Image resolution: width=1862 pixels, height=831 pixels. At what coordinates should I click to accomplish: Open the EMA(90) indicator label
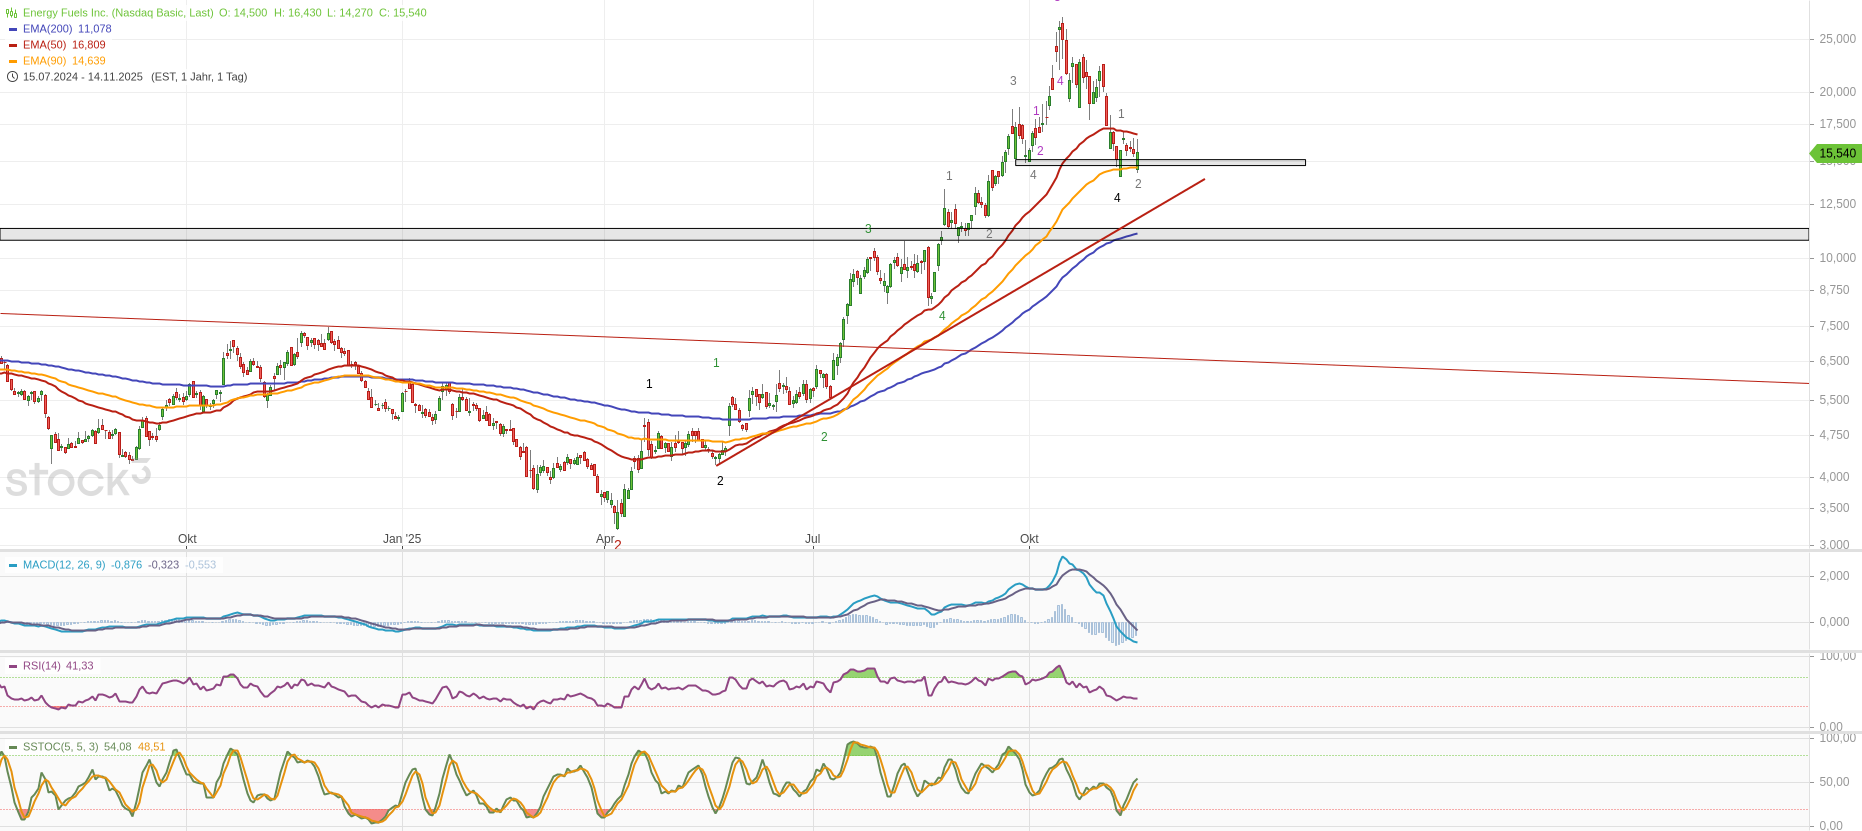point(44,61)
